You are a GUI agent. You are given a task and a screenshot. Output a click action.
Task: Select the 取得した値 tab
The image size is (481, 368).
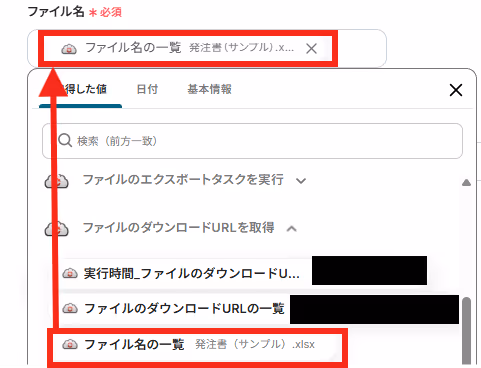point(80,89)
